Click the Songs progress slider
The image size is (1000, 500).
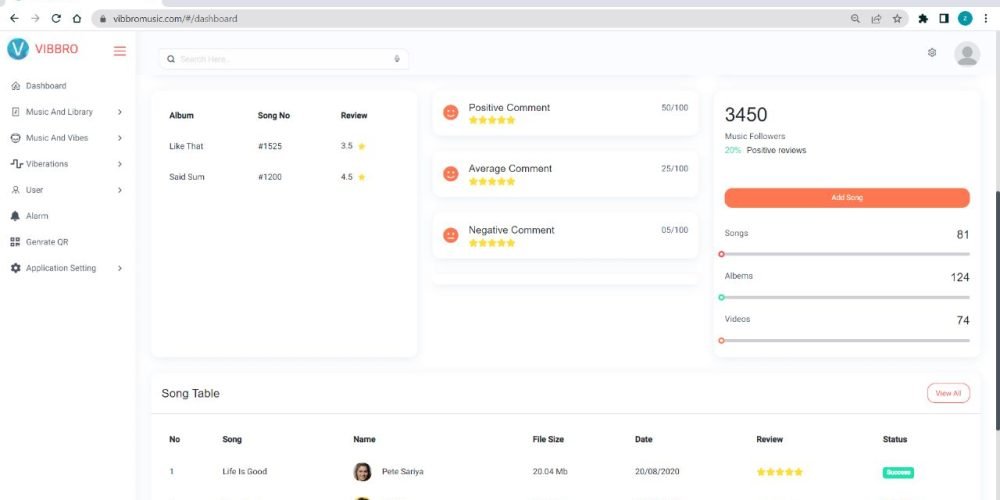[x=846, y=254]
